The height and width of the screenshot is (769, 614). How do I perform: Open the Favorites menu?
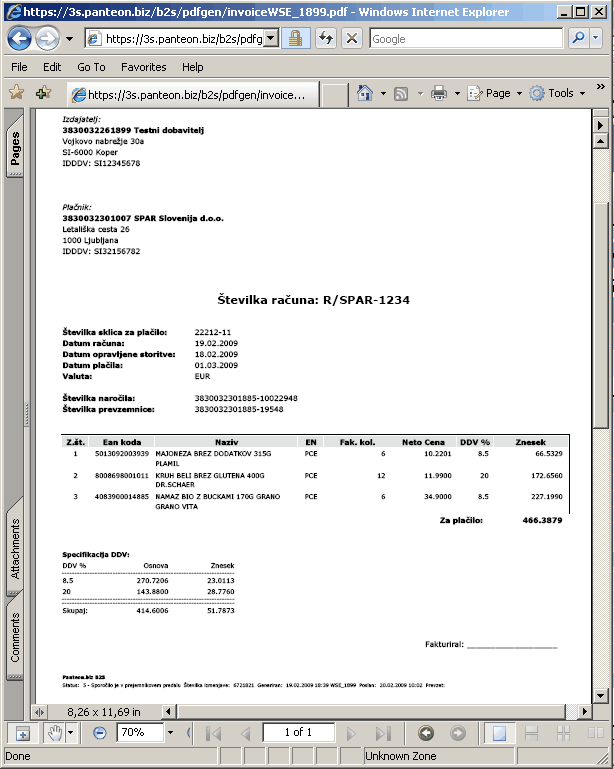[x=144, y=67]
